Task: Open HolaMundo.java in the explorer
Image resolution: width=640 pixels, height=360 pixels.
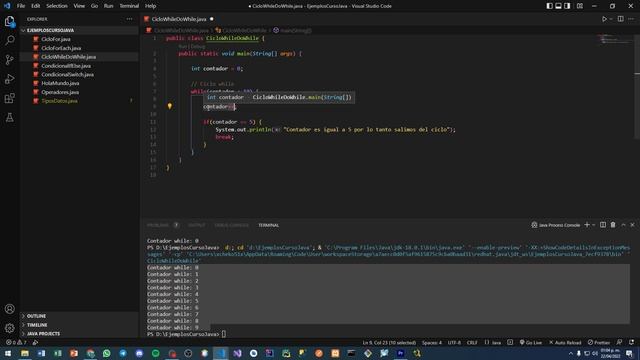Action: tap(60, 83)
